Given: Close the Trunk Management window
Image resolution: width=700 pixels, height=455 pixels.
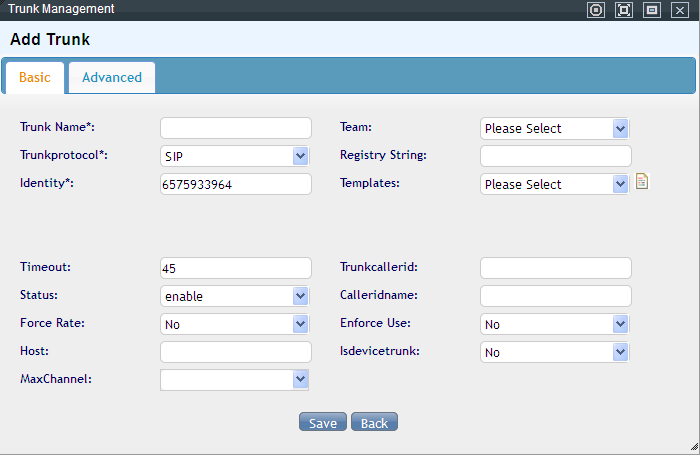Looking at the screenshot, I should click(680, 10).
